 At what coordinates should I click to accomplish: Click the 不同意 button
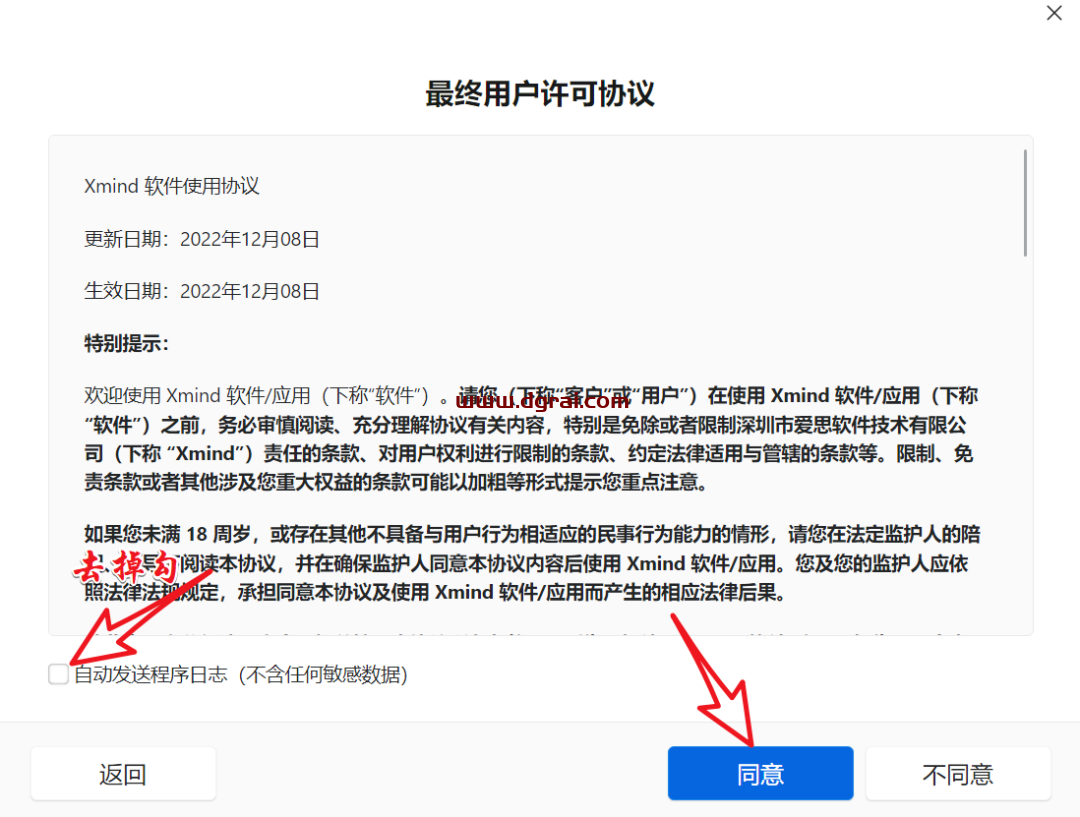pos(957,773)
